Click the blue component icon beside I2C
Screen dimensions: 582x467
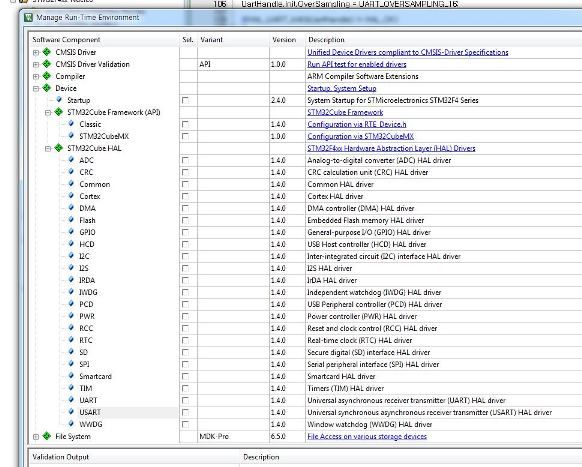pyautogui.click(x=71, y=256)
